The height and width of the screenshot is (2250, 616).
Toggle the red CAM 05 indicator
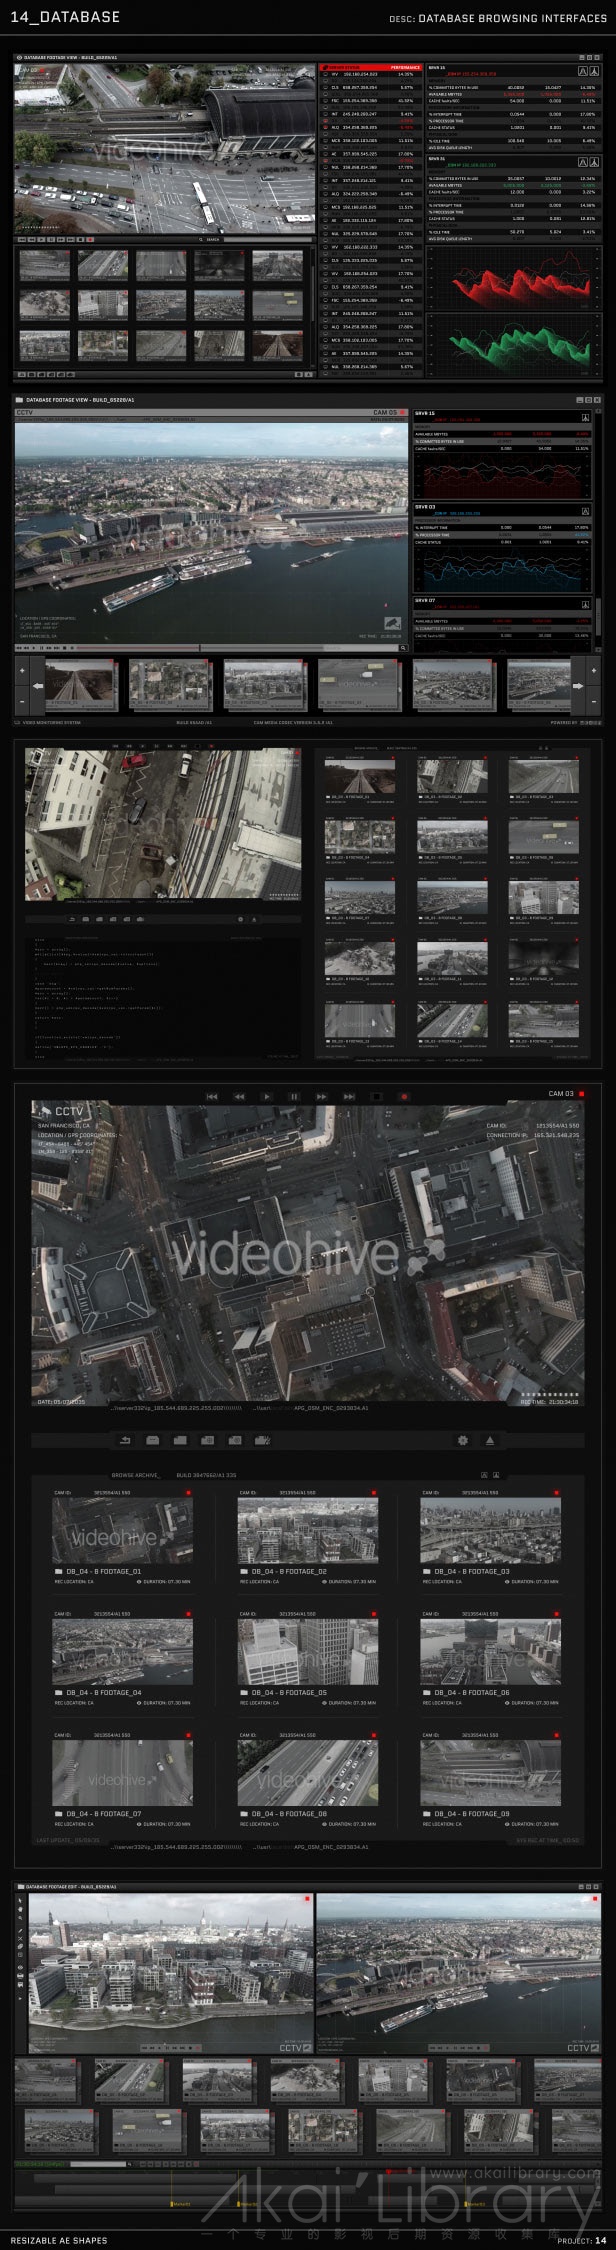402,412
